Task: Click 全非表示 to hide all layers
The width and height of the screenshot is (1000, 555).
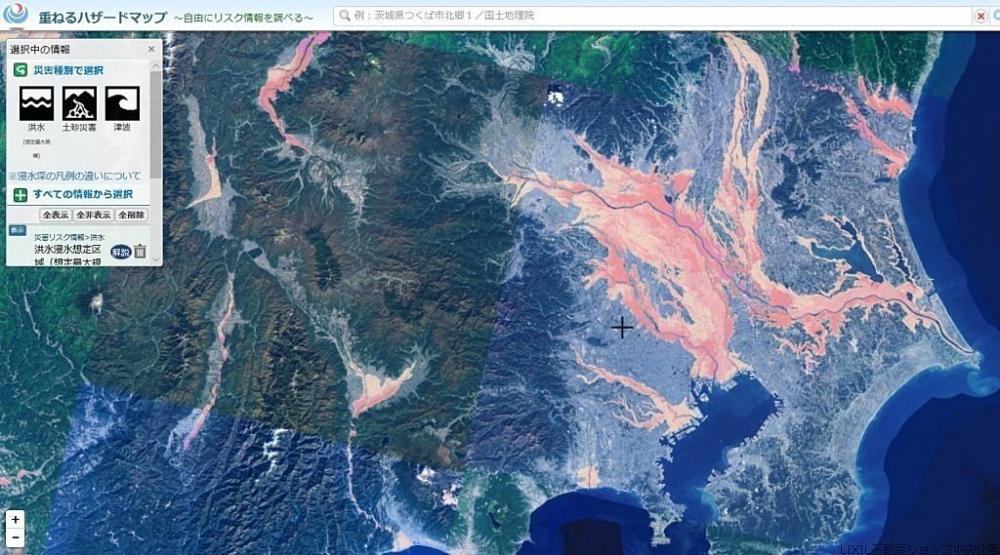Action: click(93, 215)
